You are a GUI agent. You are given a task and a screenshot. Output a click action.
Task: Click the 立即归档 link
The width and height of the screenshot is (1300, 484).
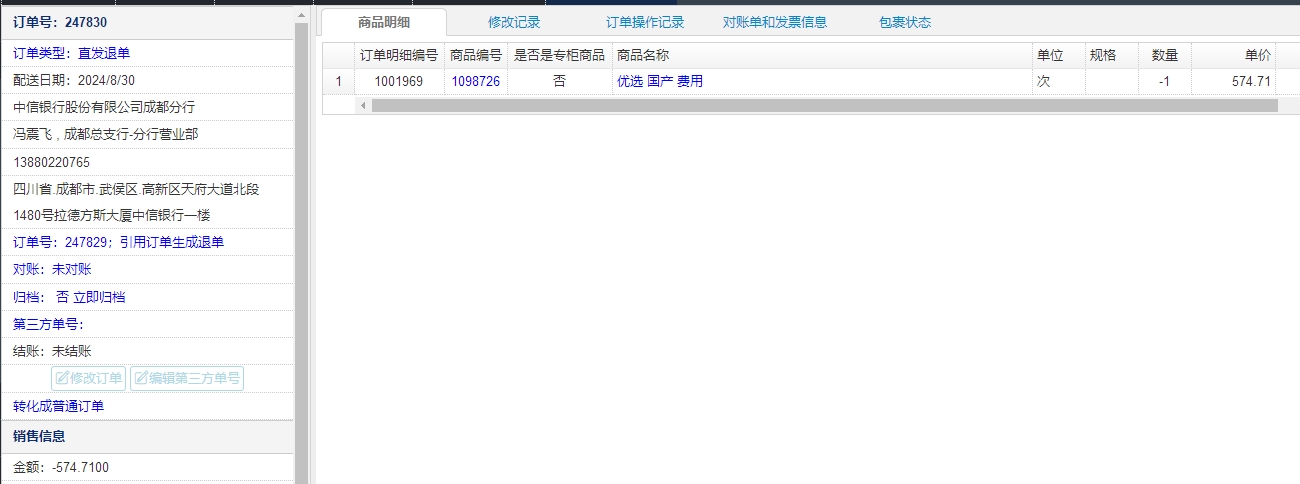pyautogui.click(x=99, y=297)
